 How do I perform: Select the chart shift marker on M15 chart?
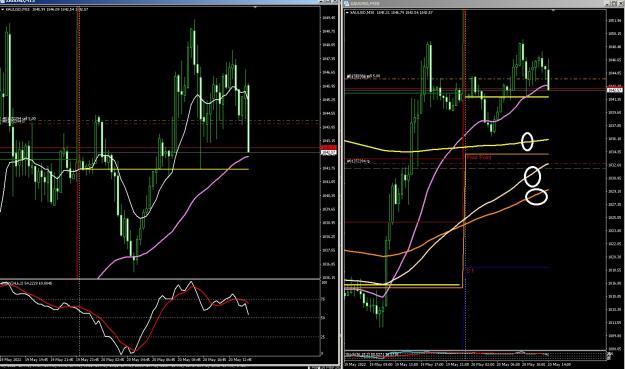tap(255, 7)
